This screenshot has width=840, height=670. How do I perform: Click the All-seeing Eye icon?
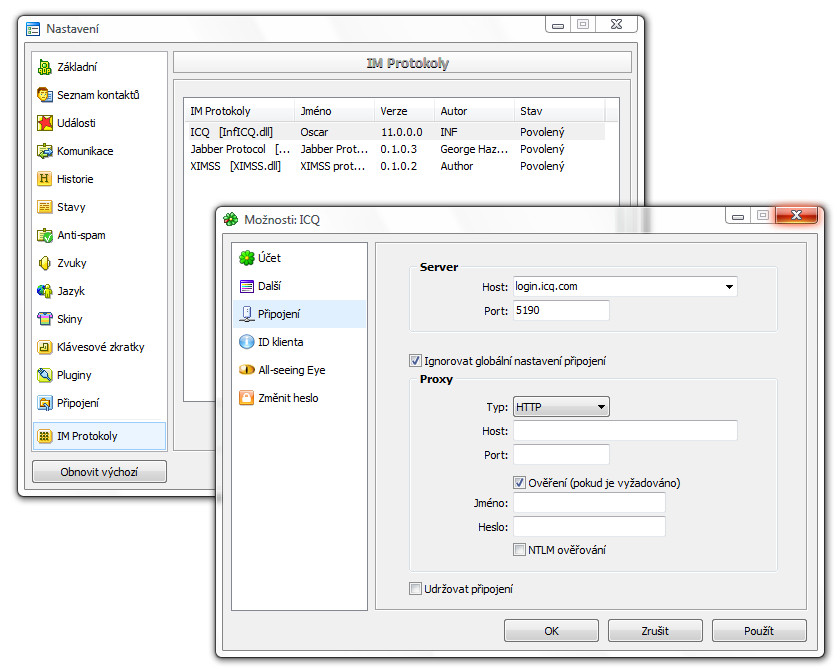click(x=246, y=370)
